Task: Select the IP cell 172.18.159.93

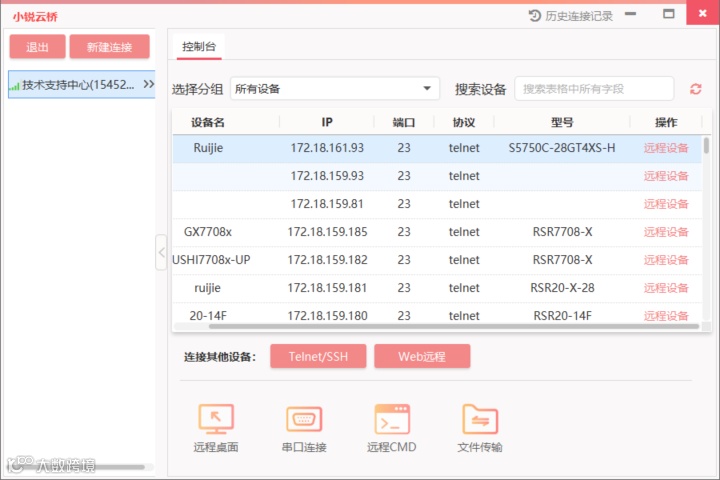Action: click(x=327, y=176)
